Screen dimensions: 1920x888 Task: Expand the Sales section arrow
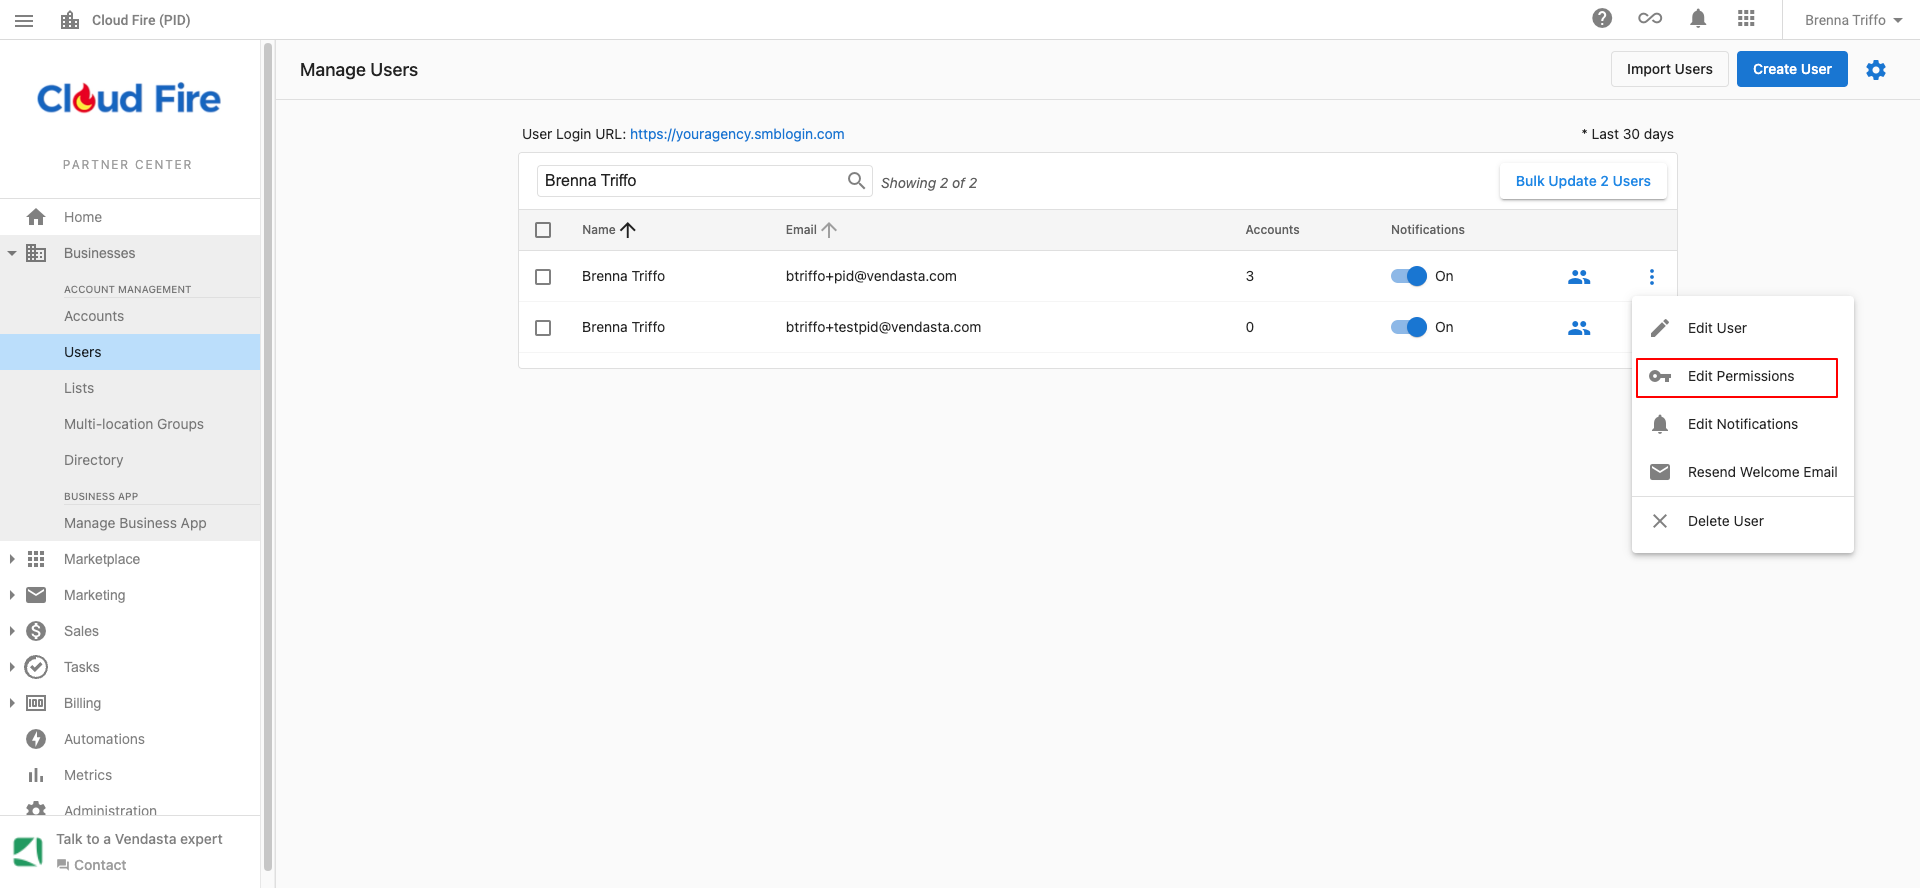[12, 631]
